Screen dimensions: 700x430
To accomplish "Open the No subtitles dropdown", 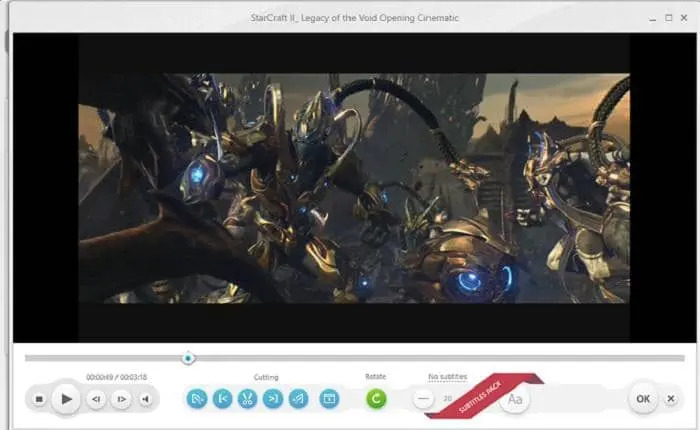I will pyautogui.click(x=447, y=377).
